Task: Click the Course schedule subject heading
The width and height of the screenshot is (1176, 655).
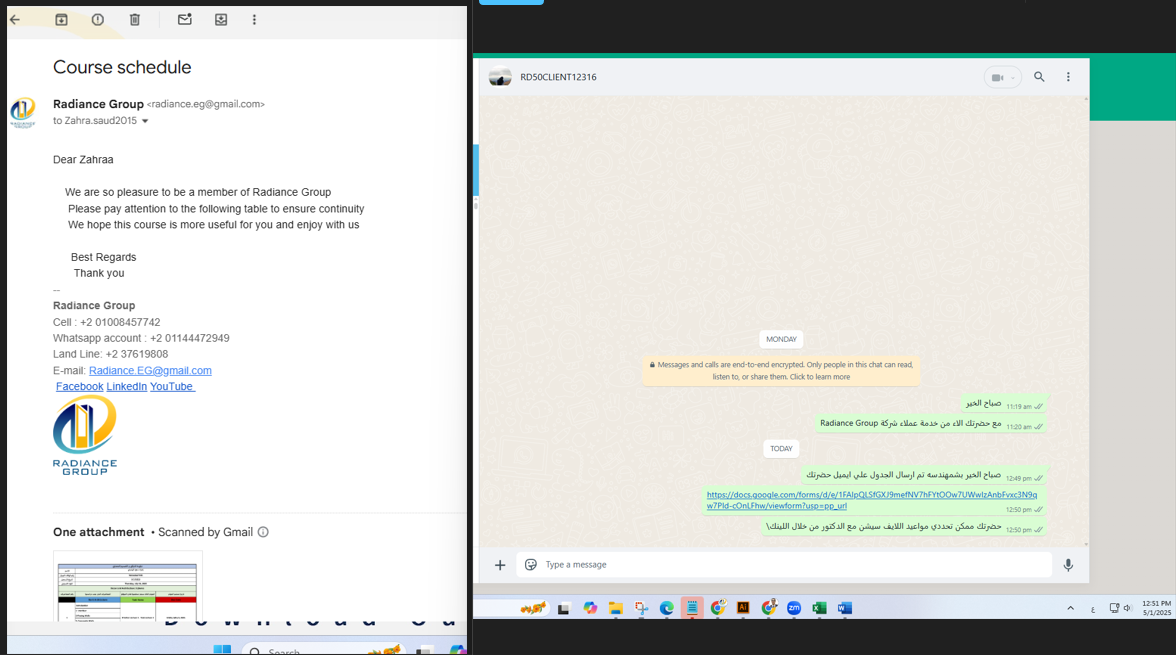Action: 122,68
